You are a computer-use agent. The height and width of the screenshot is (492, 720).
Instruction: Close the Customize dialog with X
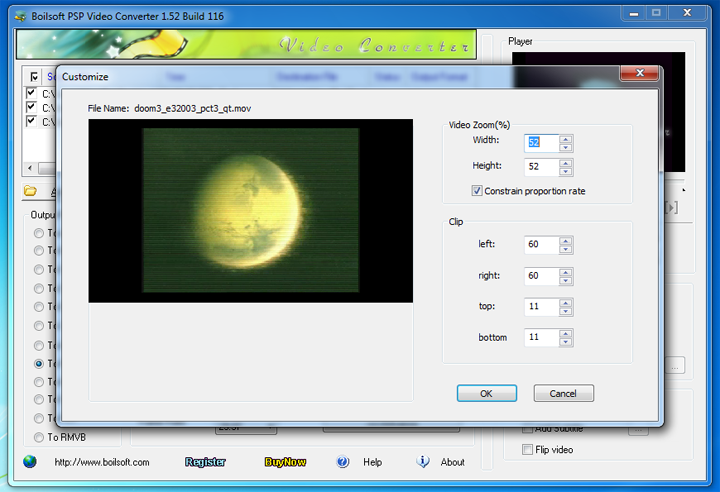pyautogui.click(x=640, y=73)
